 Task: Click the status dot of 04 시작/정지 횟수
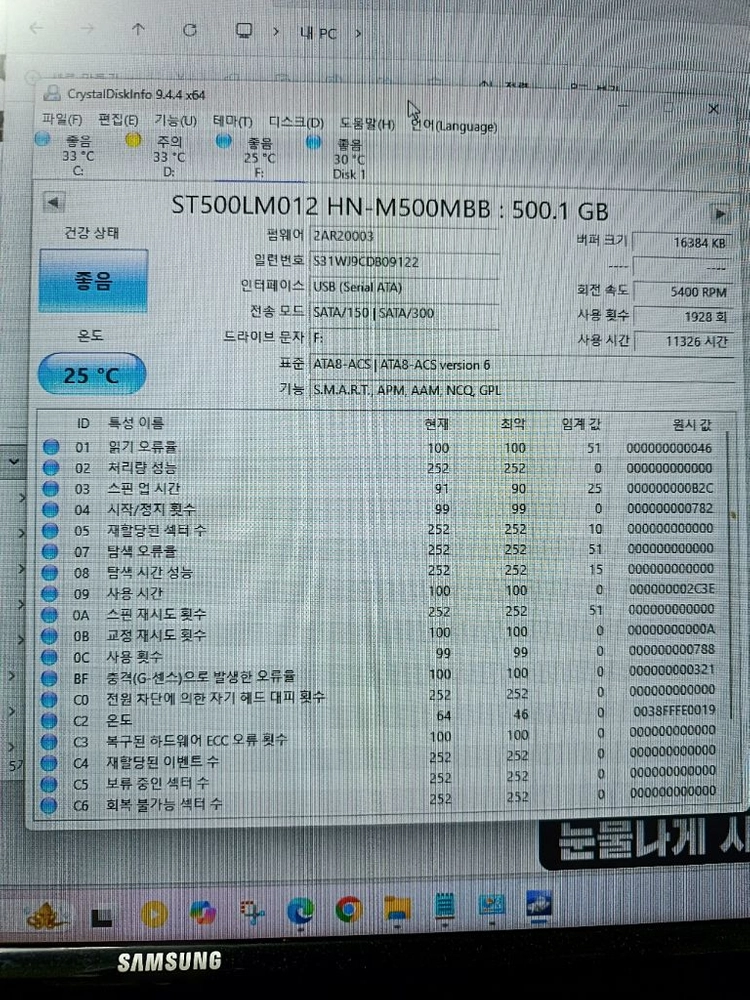(50, 510)
